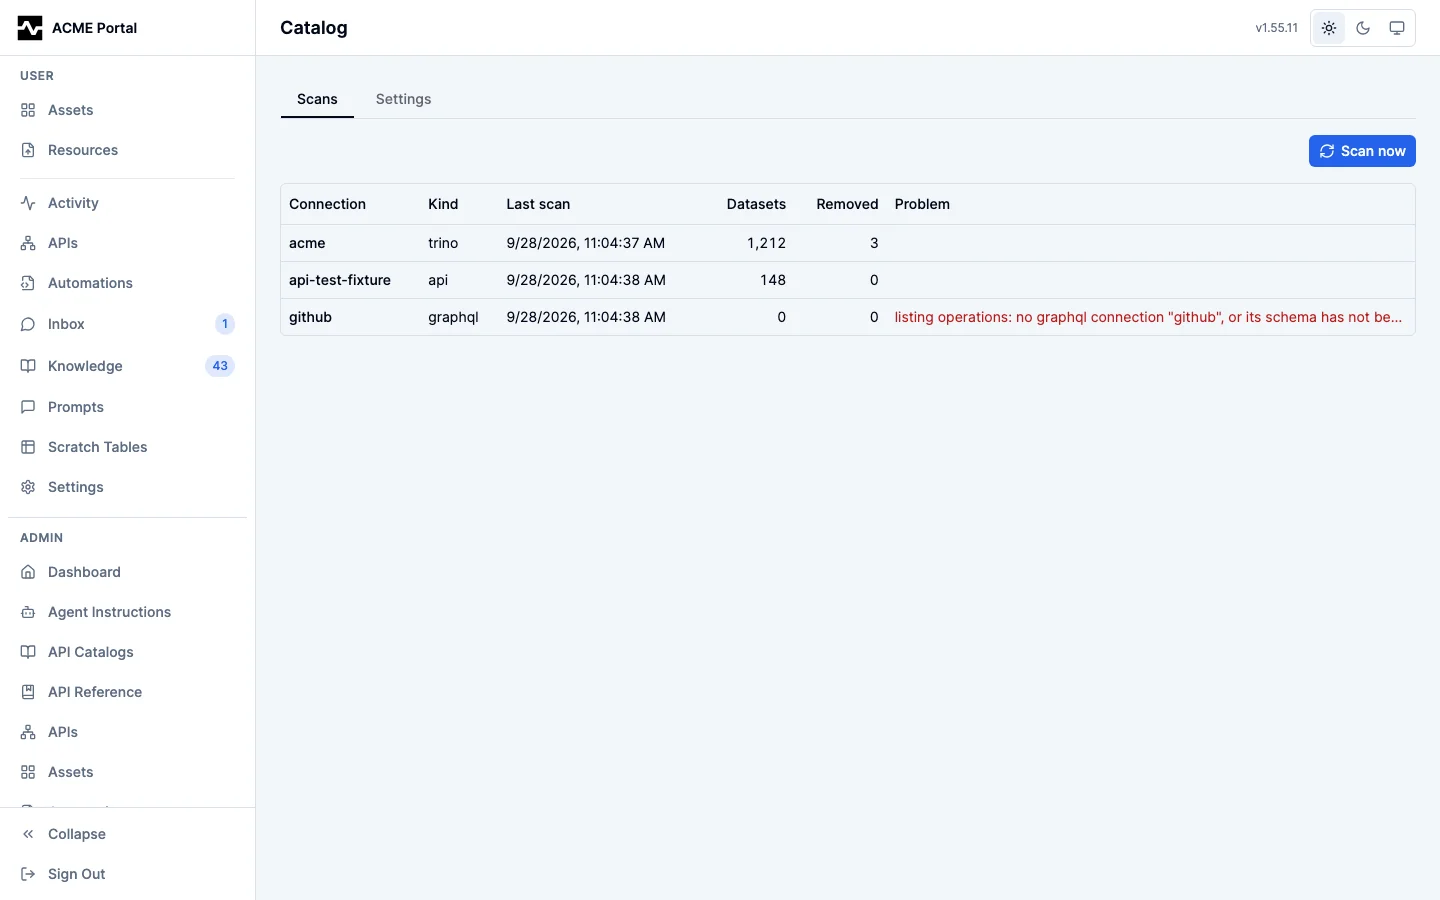Click the admin Dashboard home icon
The height and width of the screenshot is (900, 1440).
click(28, 572)
